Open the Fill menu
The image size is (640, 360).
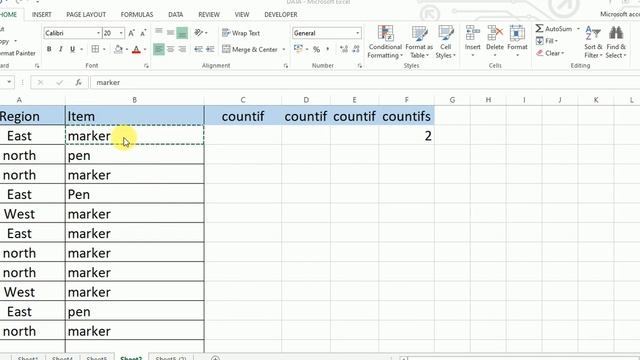pyautogui.click(x=547, y=41)
